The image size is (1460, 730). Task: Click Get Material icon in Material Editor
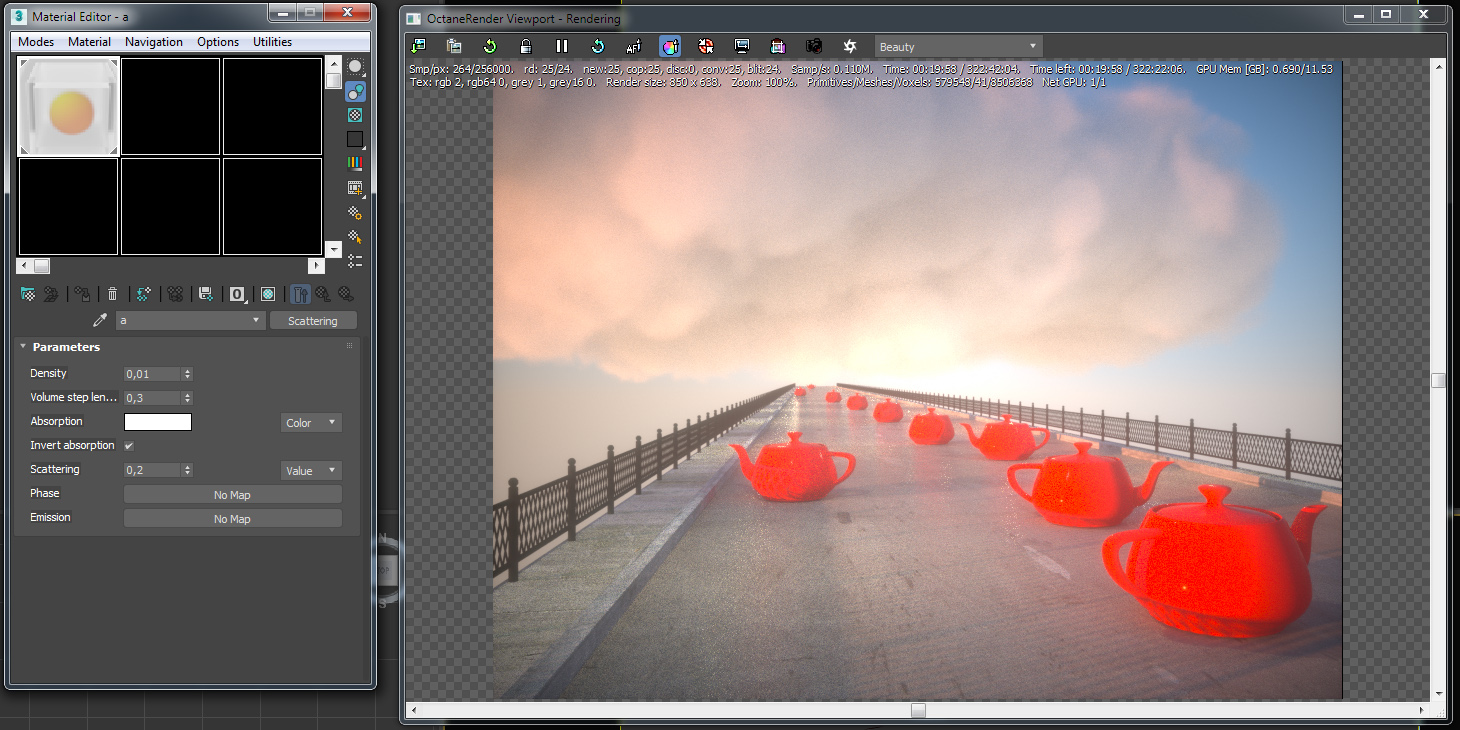[28, 294]
